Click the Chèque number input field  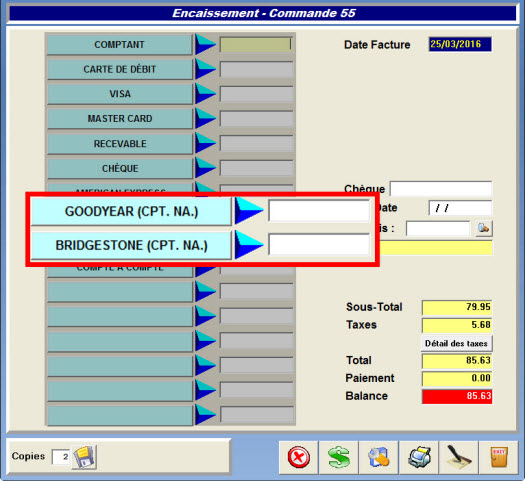pos(441,189)
